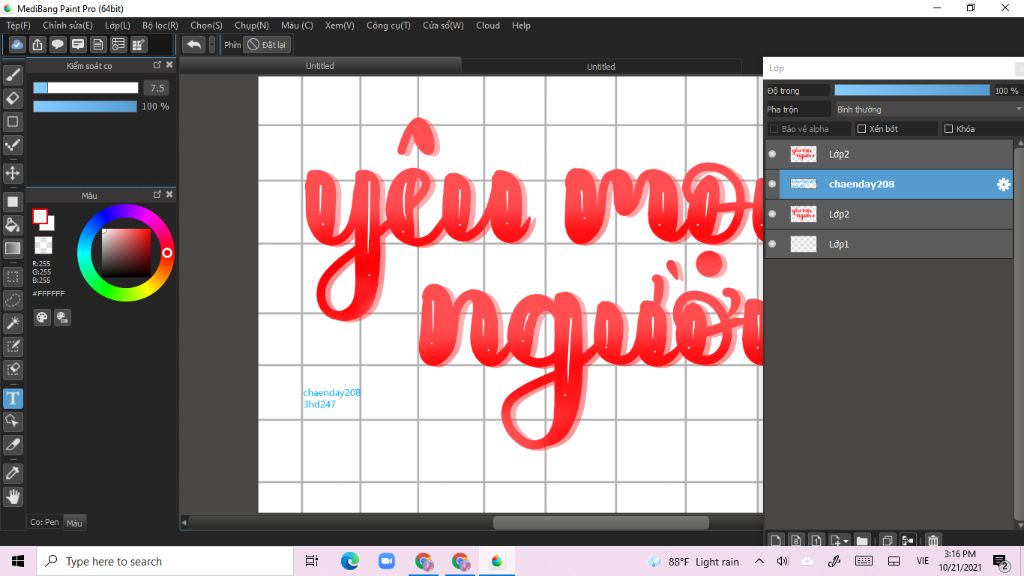Adjust the brush size slider
Viewport: 1024px width, 576px height.
tap(86, 88)
